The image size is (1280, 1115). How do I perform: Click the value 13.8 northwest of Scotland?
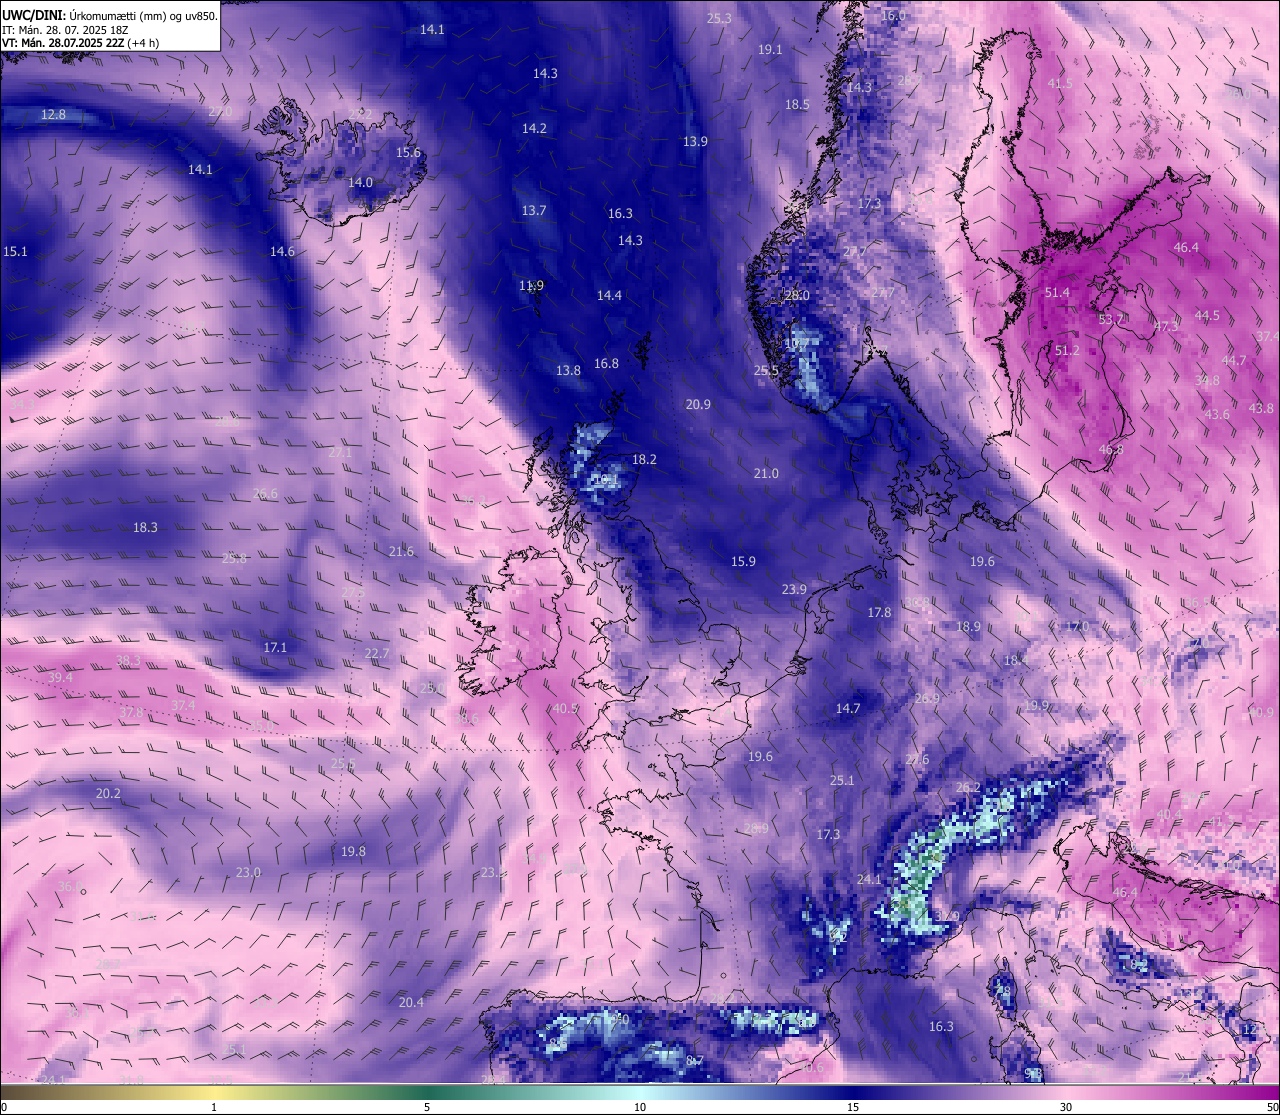[568, 371]
